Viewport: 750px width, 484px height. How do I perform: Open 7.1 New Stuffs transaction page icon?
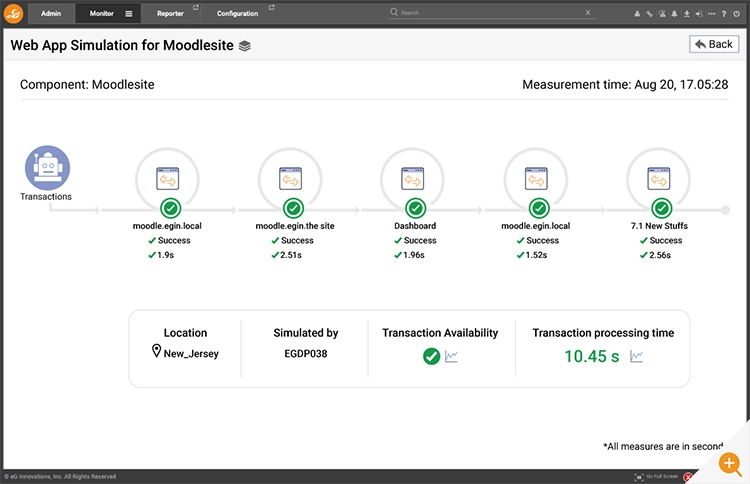(x=659, y=179)
